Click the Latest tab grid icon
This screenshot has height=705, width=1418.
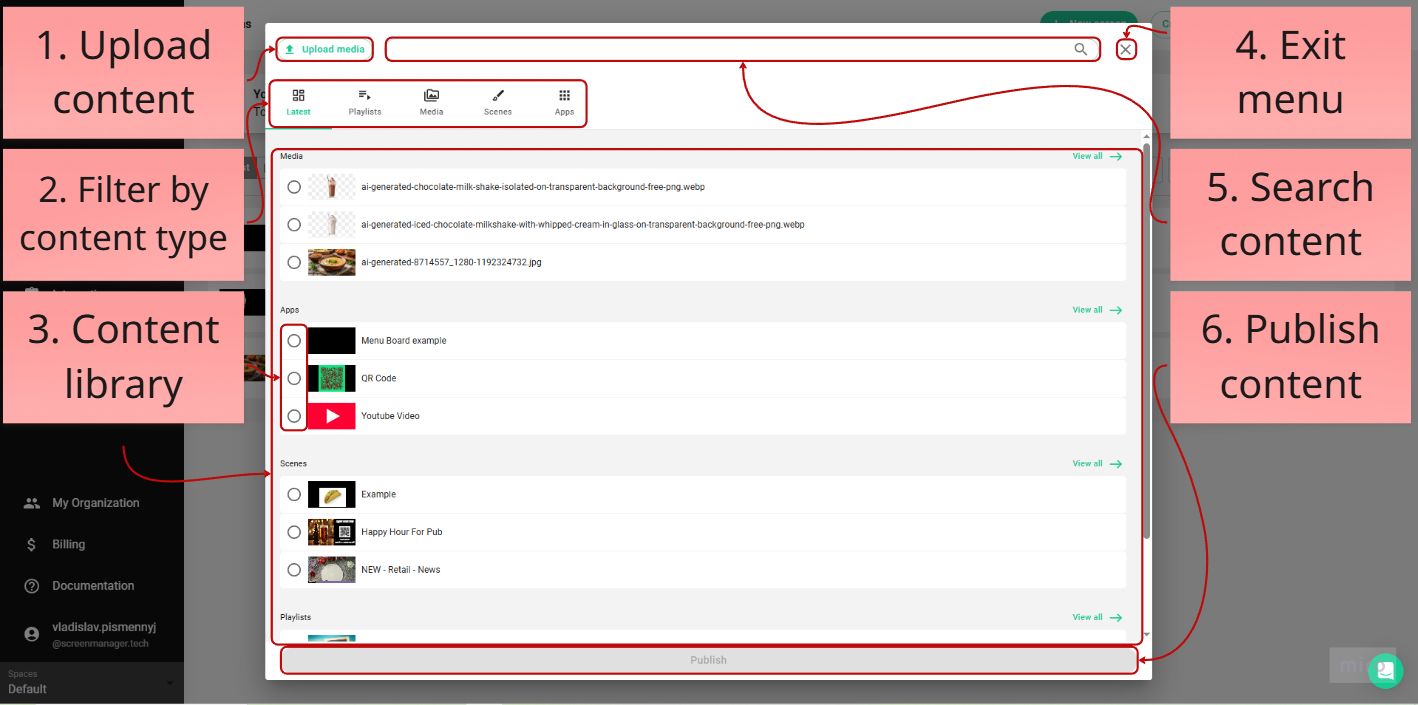(x=298, y=95)
